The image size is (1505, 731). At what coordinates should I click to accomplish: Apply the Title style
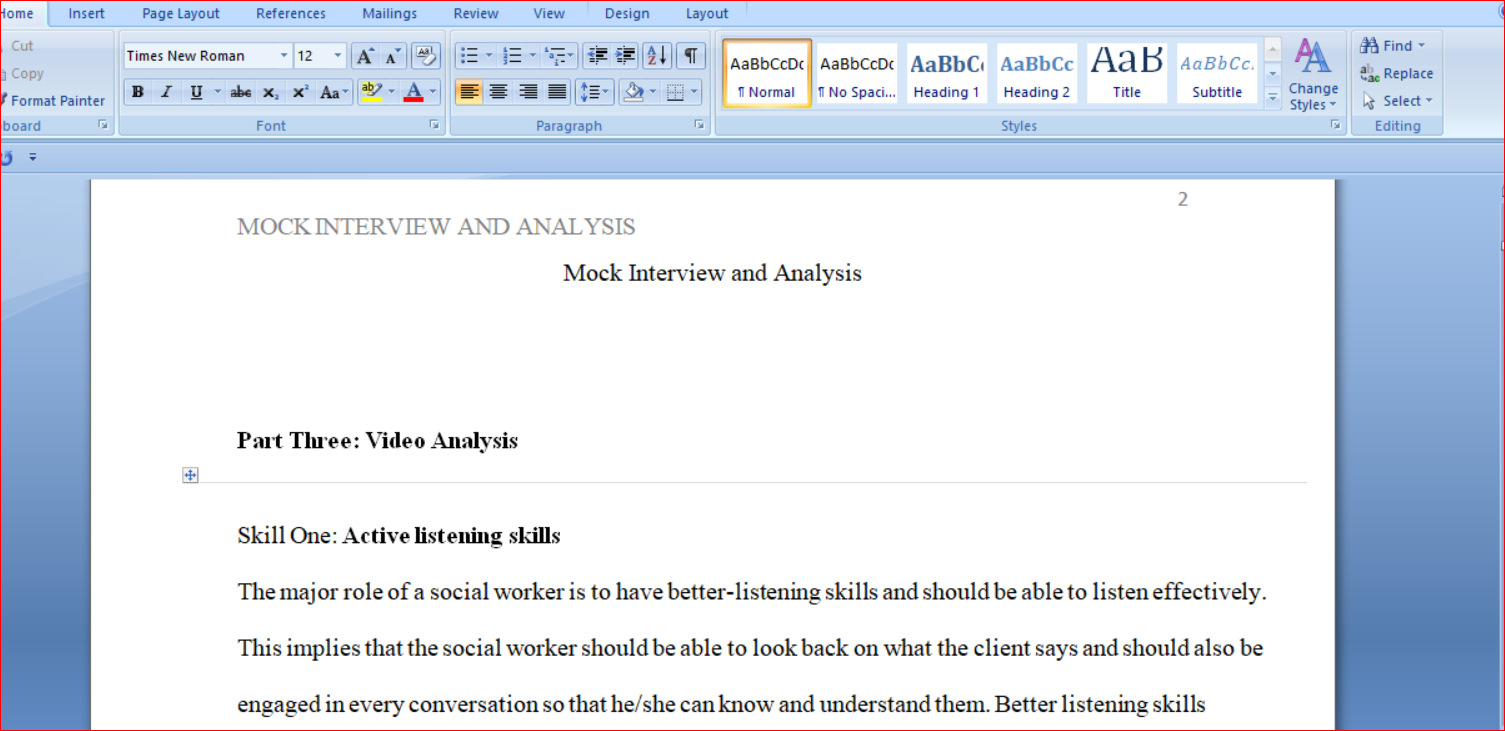click(1127, 73)
